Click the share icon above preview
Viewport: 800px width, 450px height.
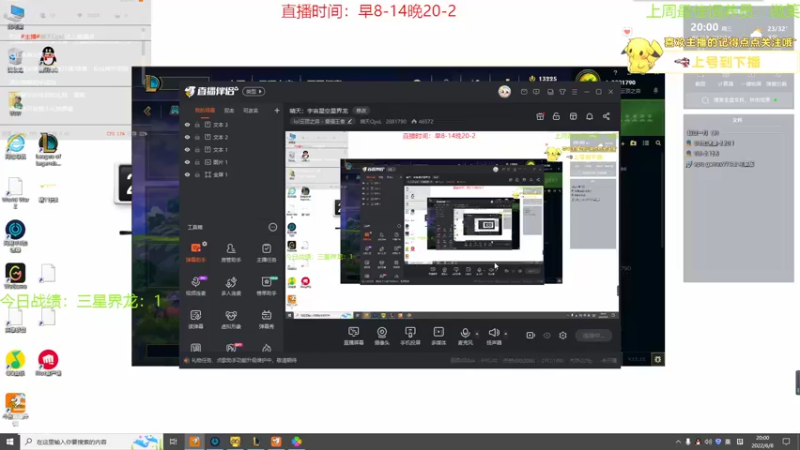click(606, 116)
